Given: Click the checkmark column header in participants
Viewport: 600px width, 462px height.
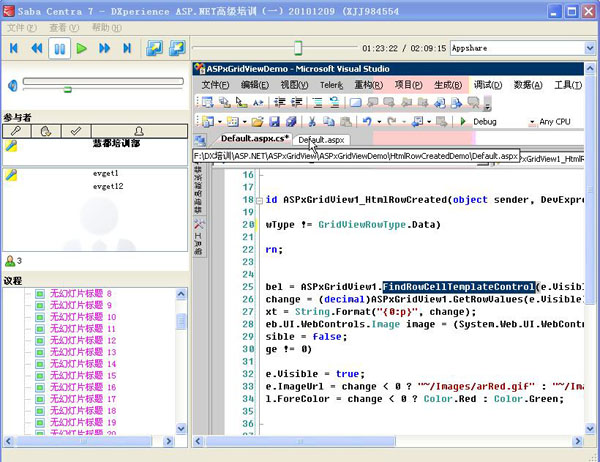Looking at the screenshot, I should 74,131.
